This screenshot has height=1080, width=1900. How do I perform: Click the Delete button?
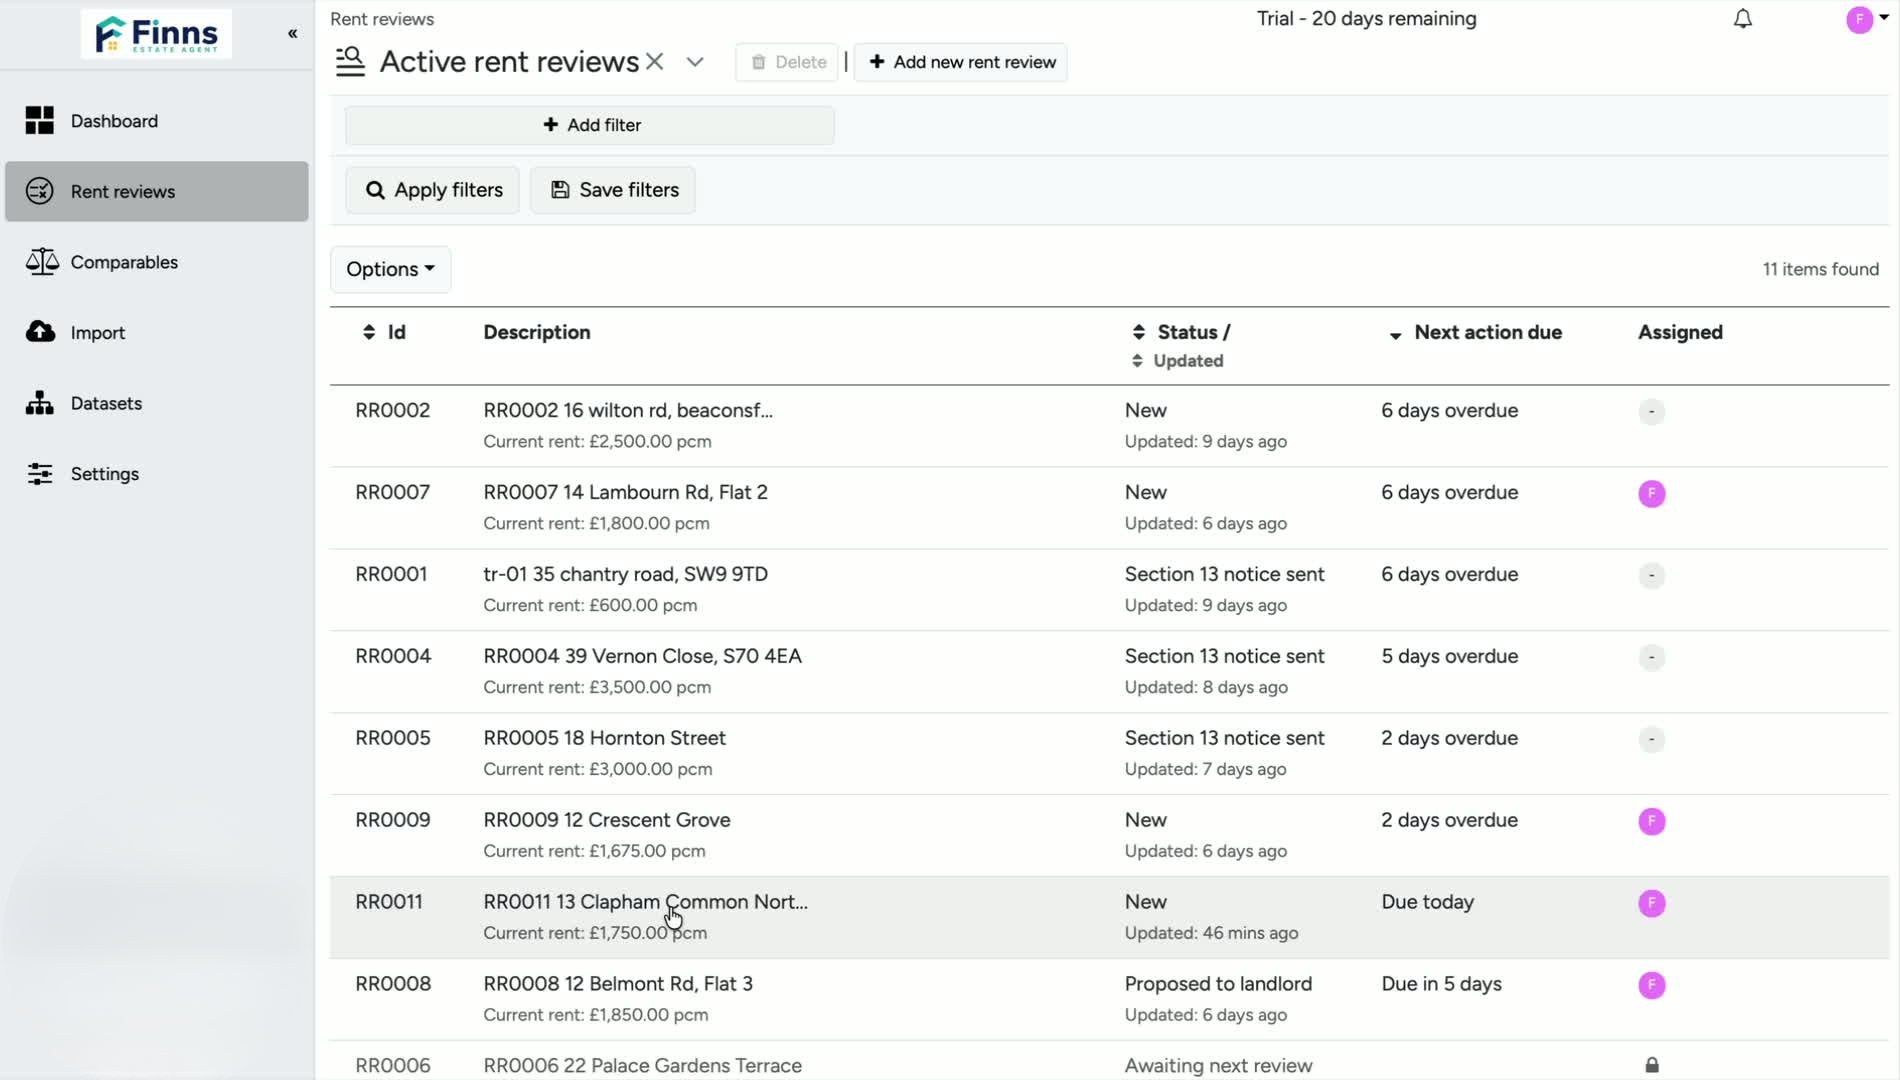pyautogui.click(x=787, y=62)
